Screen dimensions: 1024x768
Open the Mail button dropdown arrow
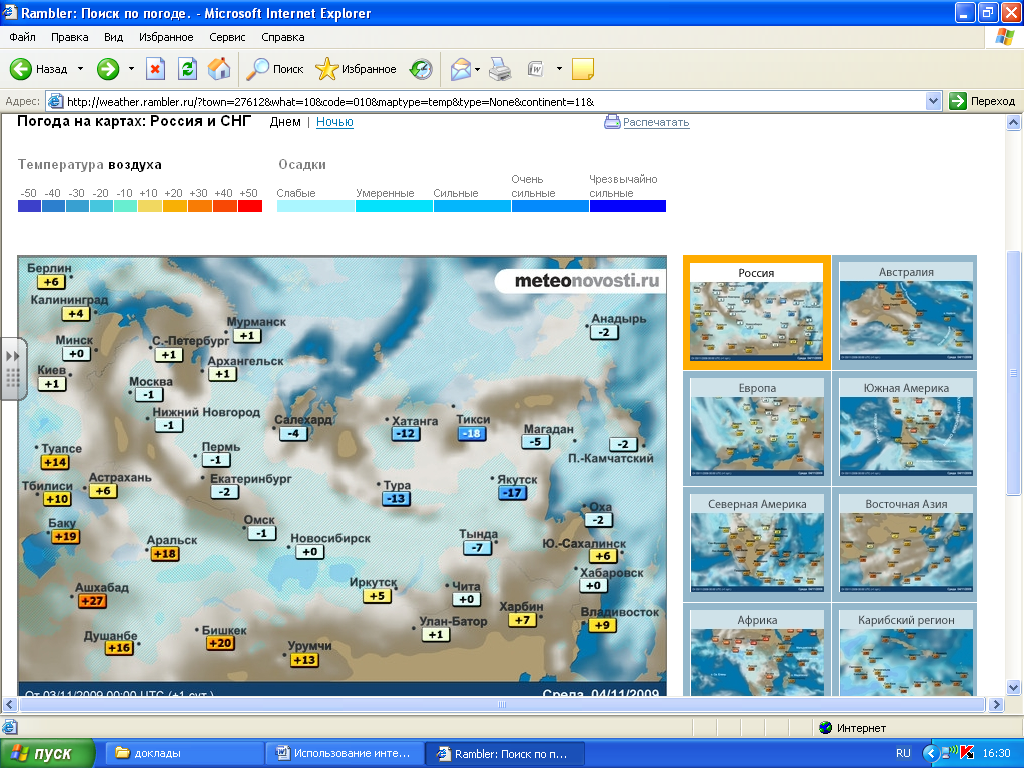click(477, 69)
